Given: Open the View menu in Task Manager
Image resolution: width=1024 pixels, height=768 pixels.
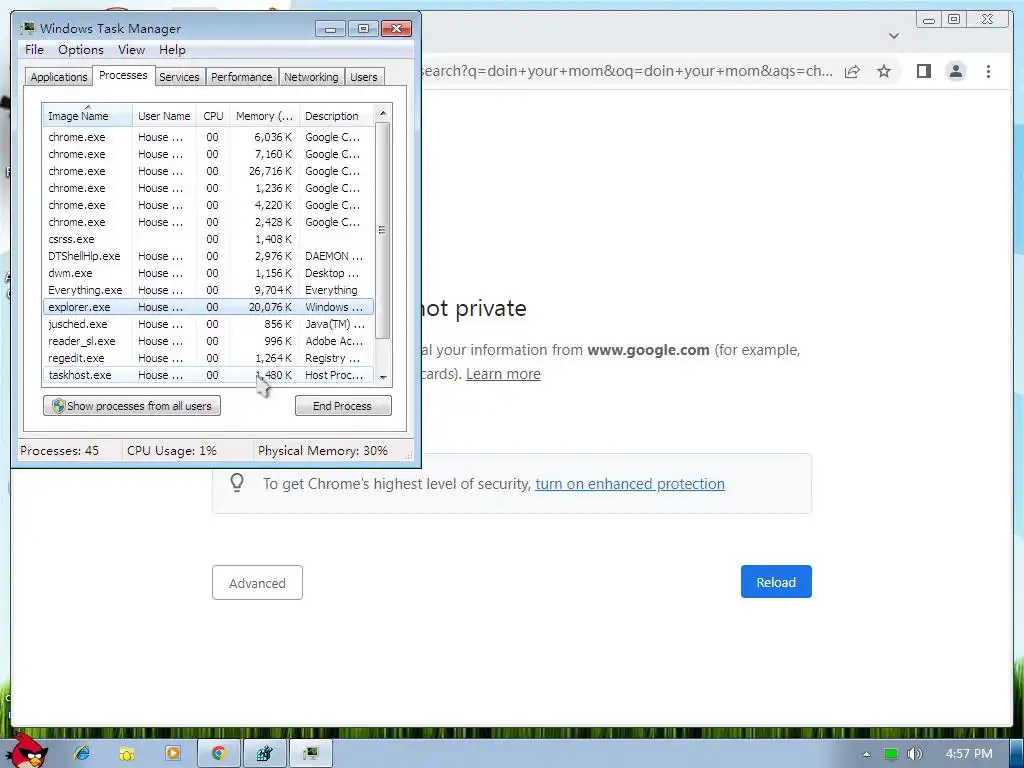Looking at the screenshot, I should point(131,50).
